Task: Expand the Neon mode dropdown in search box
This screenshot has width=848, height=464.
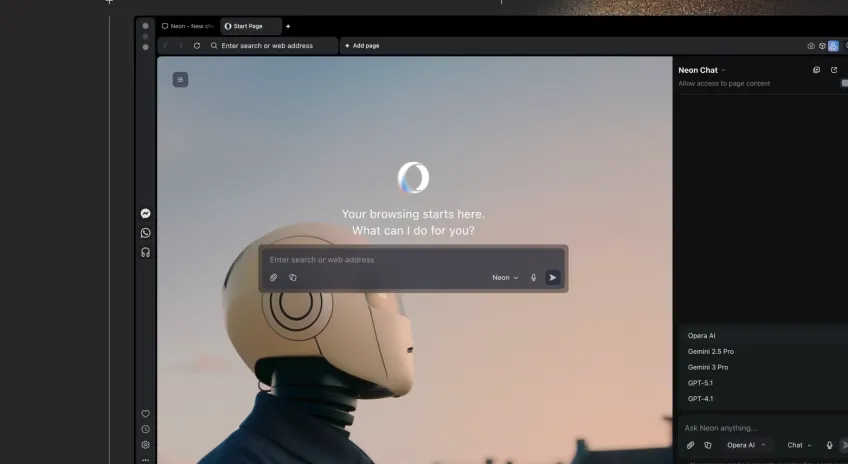Action: coord(505,278)
